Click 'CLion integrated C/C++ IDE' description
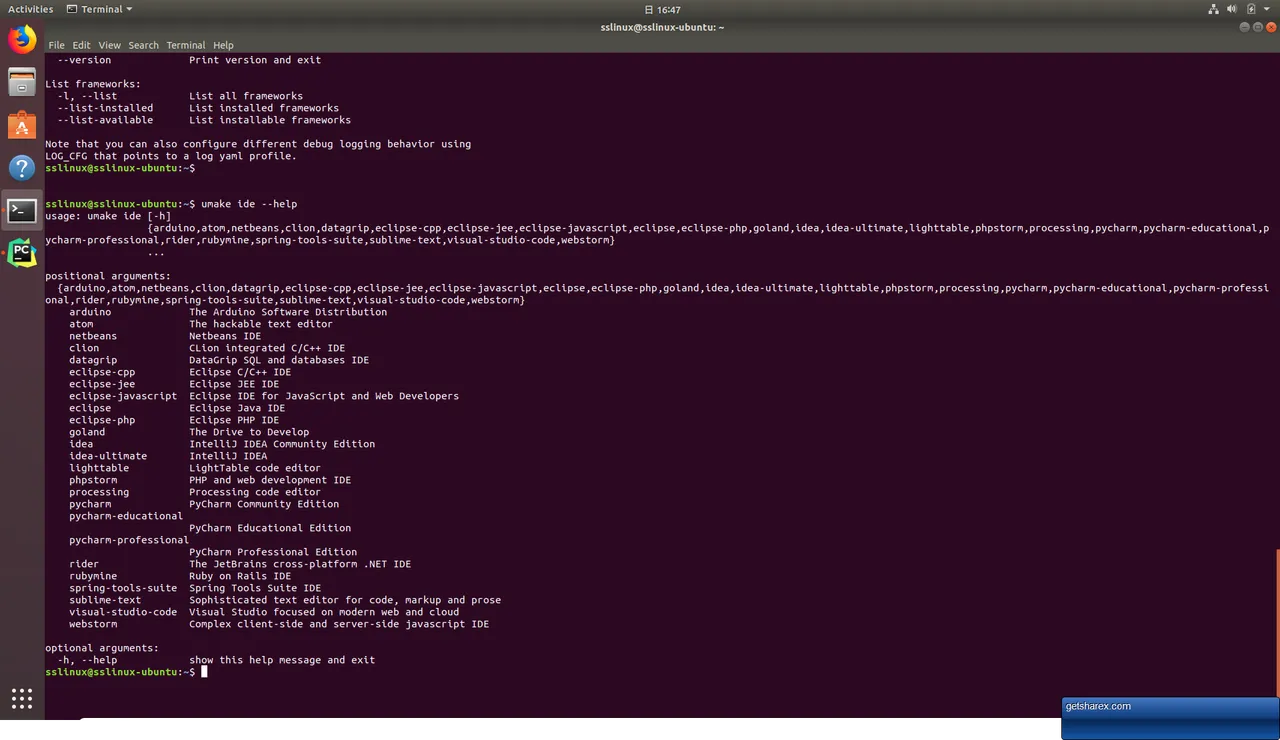Viewport: 1280px width, 740px height. (x=267, y=348)
